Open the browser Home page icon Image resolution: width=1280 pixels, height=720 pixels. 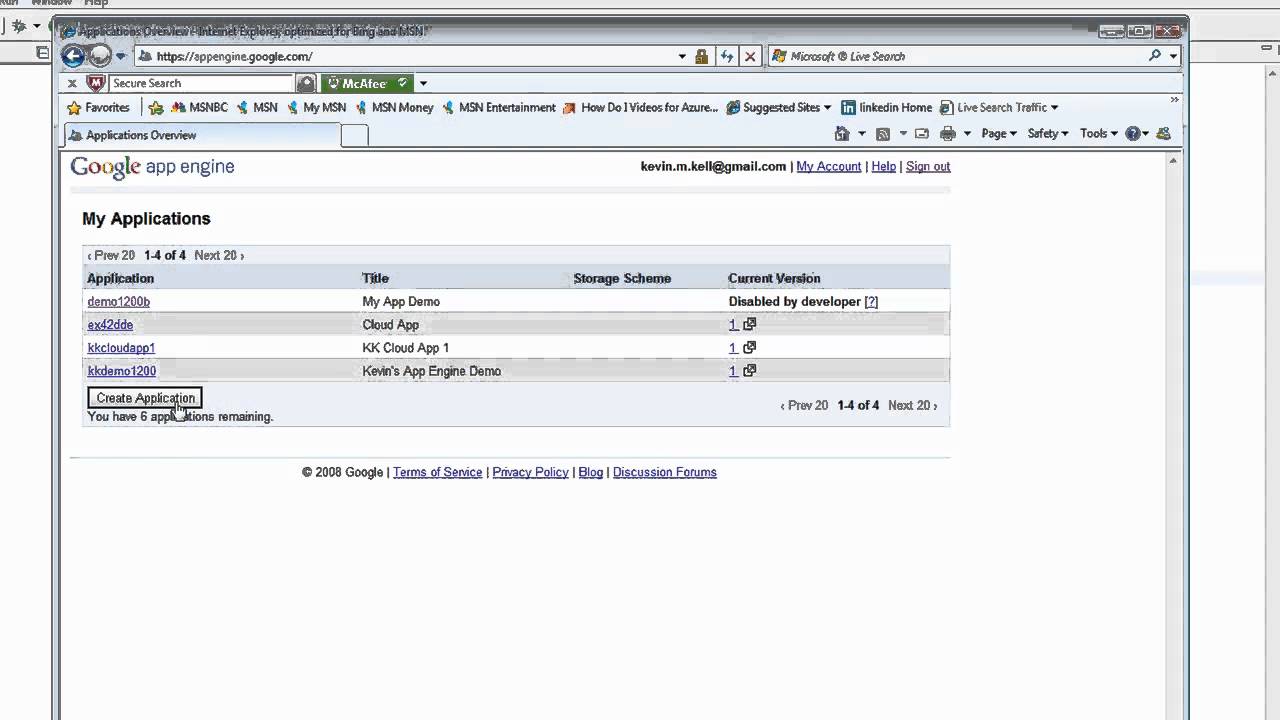[x=841, y=133]
